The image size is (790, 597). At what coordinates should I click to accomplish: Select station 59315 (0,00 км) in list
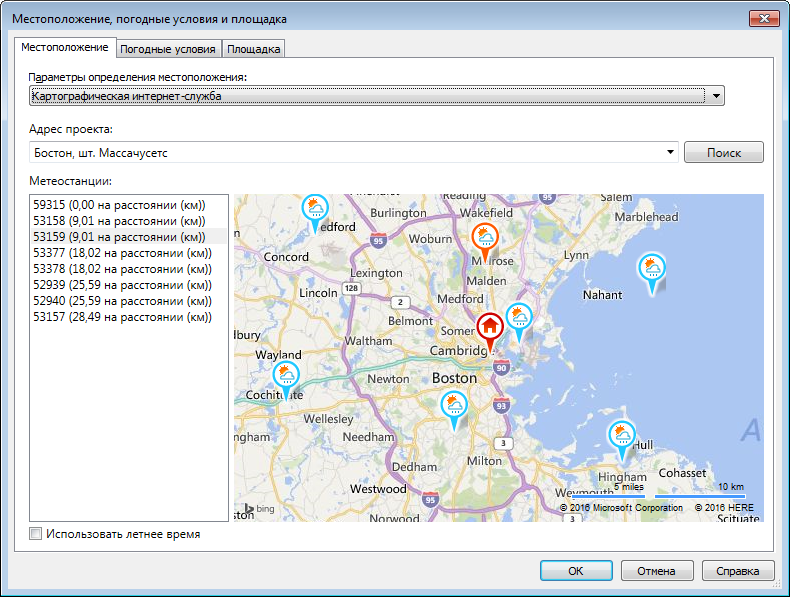(128, 205)
